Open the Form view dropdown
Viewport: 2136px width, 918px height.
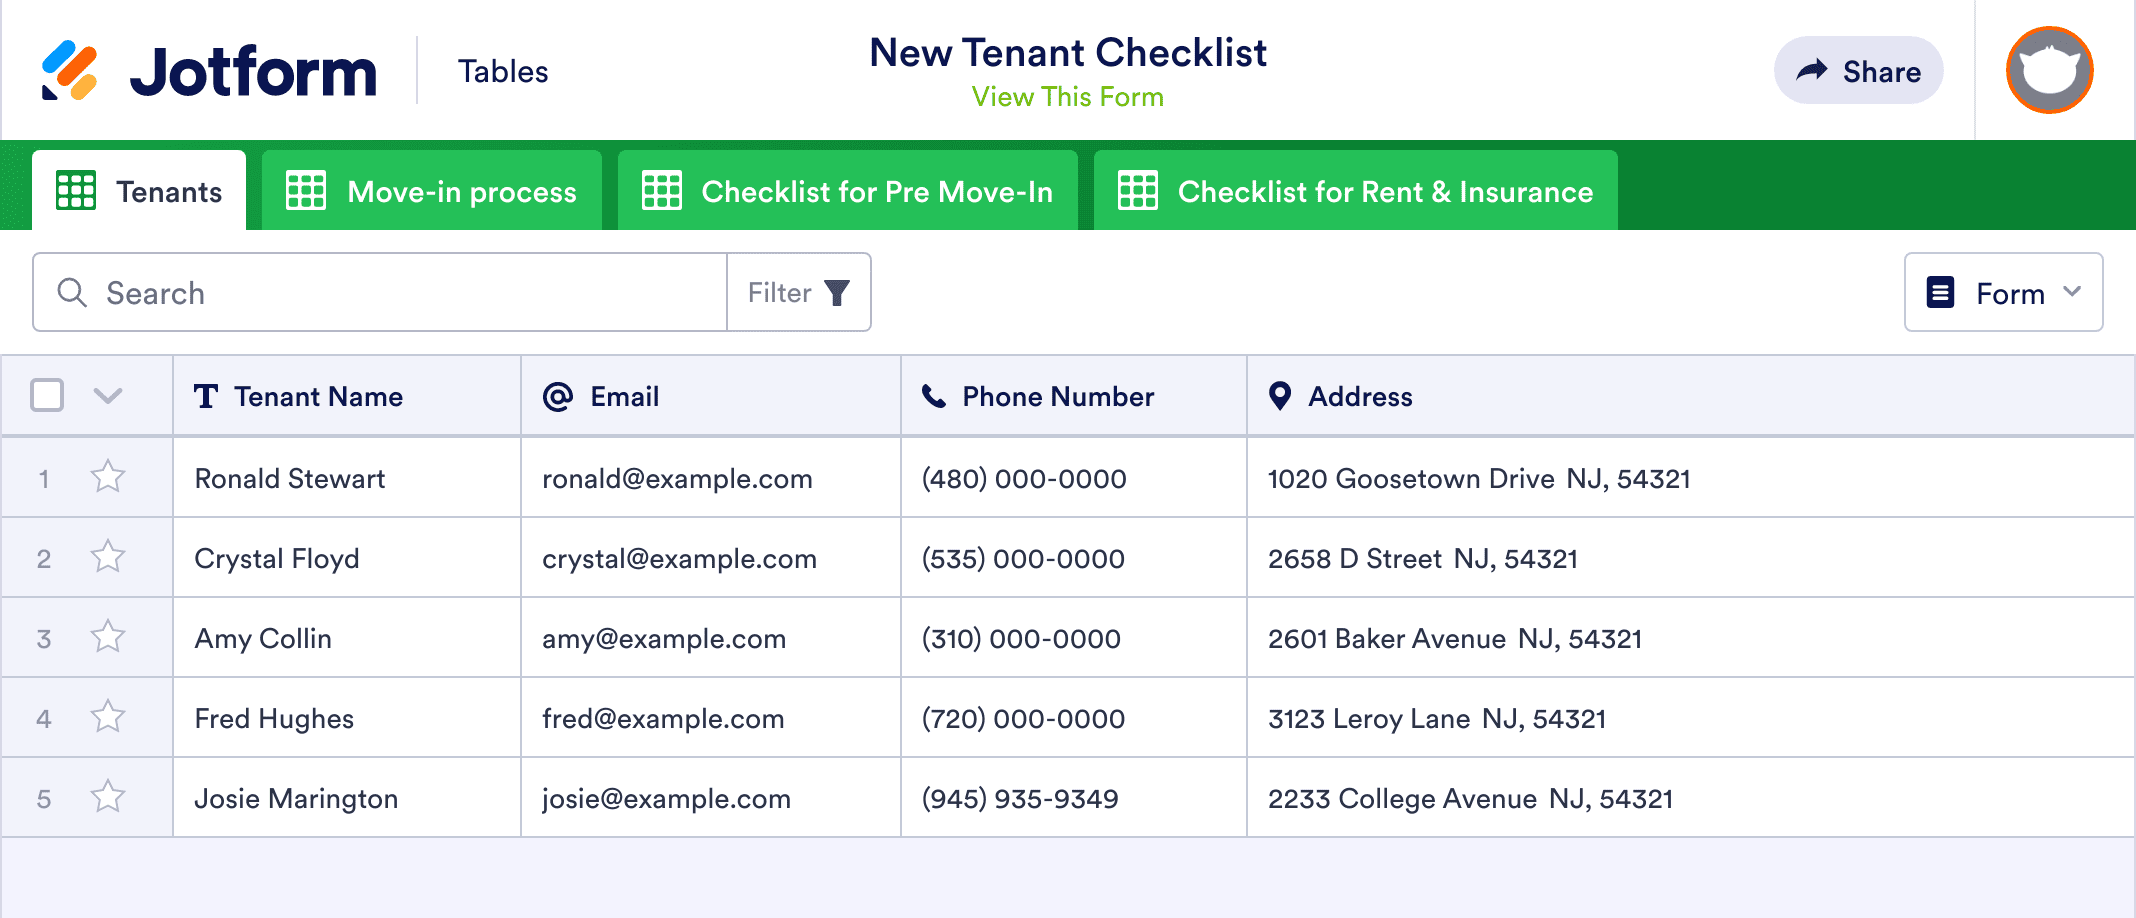(x=2003, y=292)
